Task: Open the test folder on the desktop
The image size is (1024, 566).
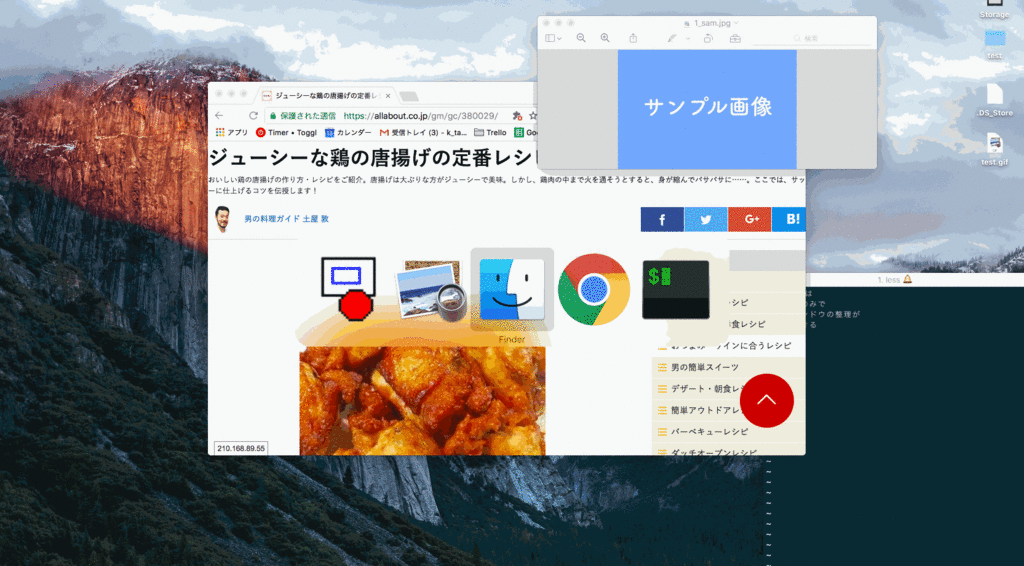Action: pyautogui.click(x=995, y=43)
